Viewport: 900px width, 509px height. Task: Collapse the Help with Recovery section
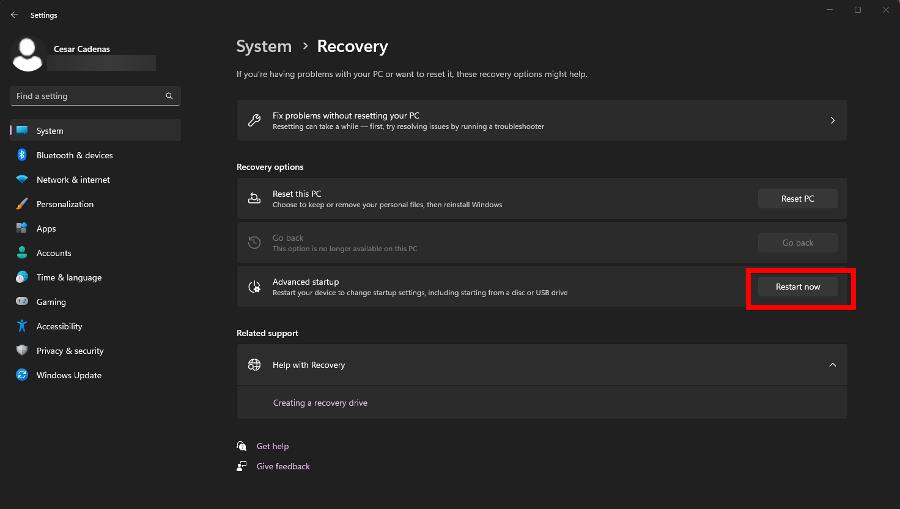[832, 365]
